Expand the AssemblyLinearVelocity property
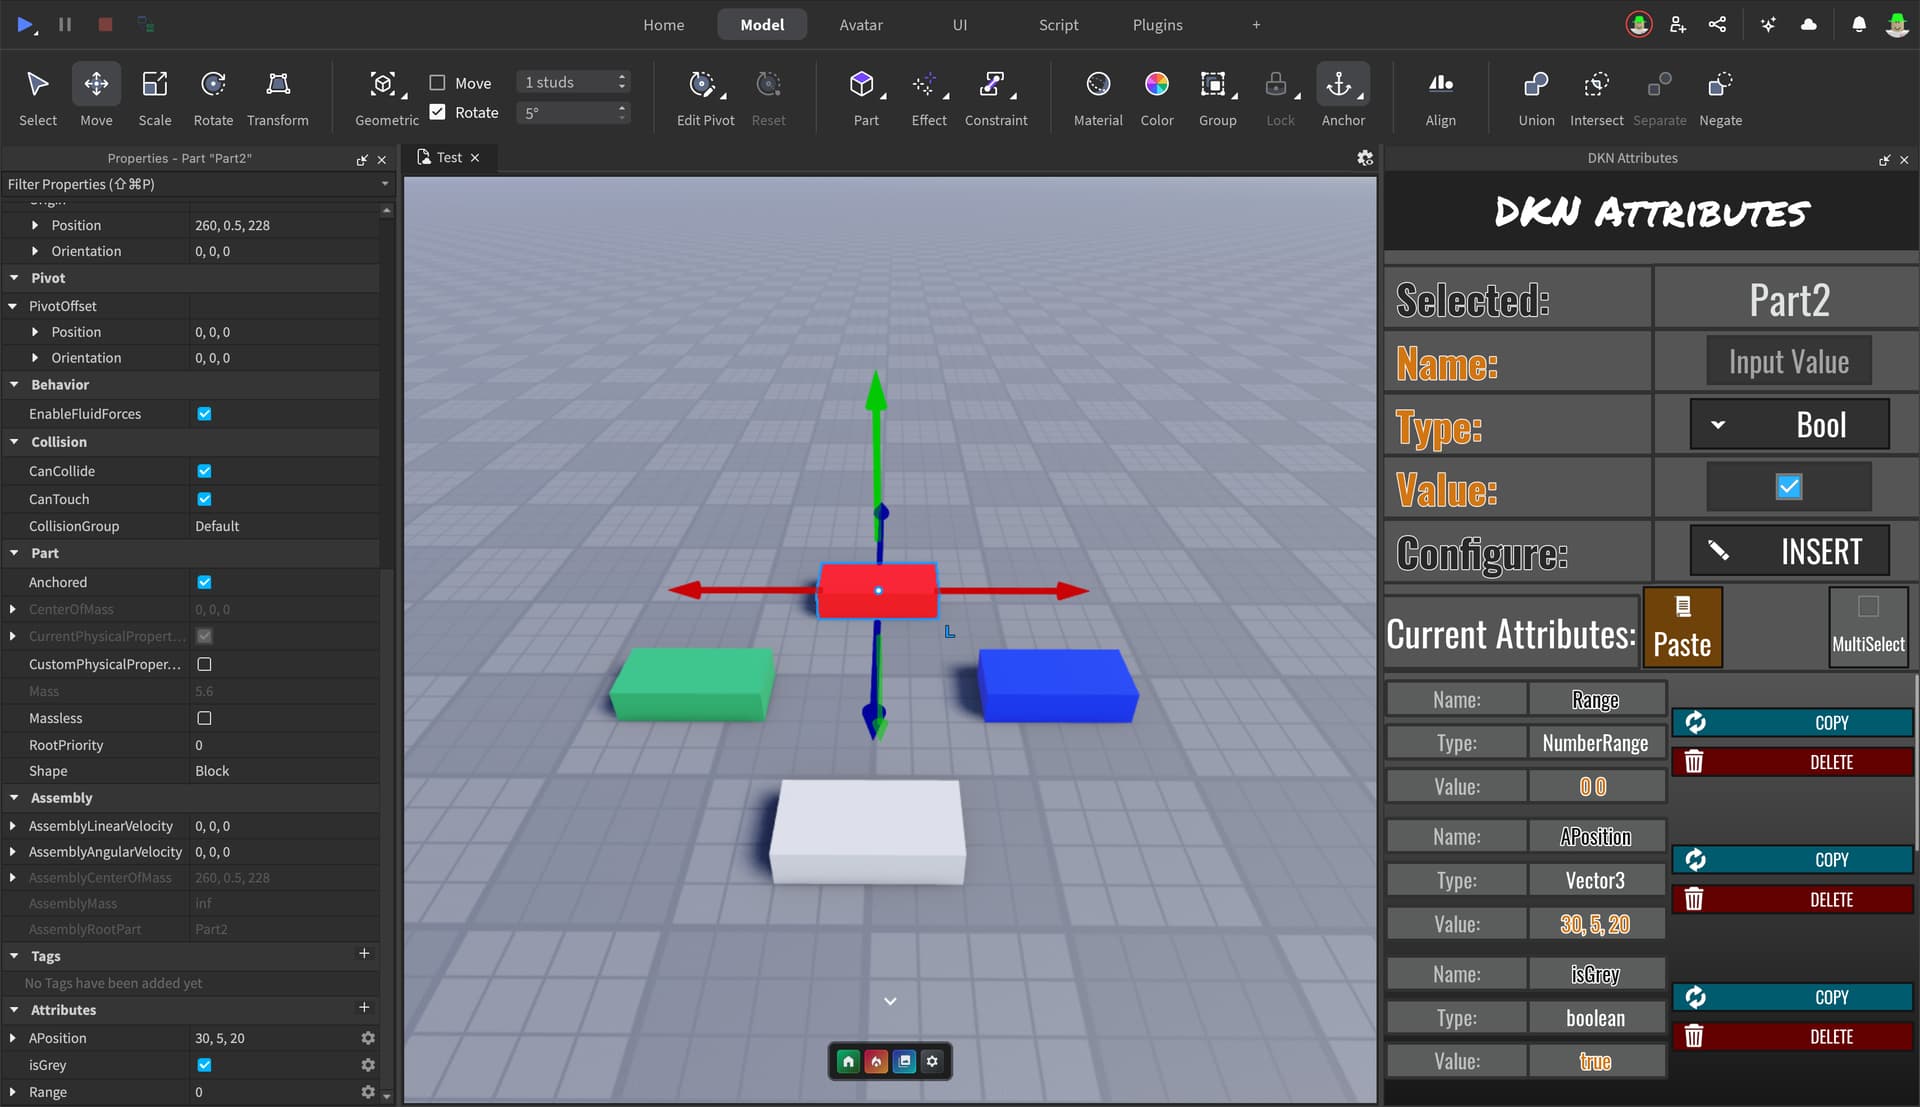Image resolution: width=1920 pixels, height=1107 pixels. [x=13, y=826]
